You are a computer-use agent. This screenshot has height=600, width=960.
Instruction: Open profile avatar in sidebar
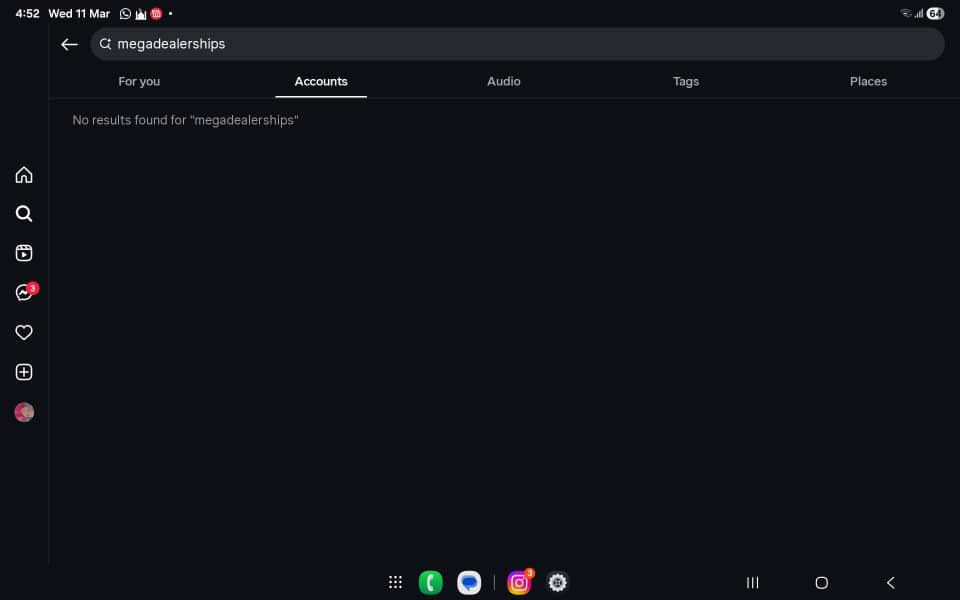coord(24,413)
